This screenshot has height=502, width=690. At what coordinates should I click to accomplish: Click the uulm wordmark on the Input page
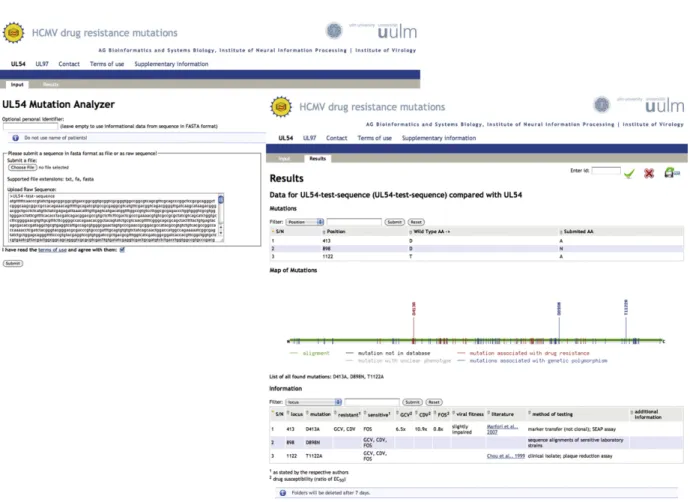coord(397,32)
